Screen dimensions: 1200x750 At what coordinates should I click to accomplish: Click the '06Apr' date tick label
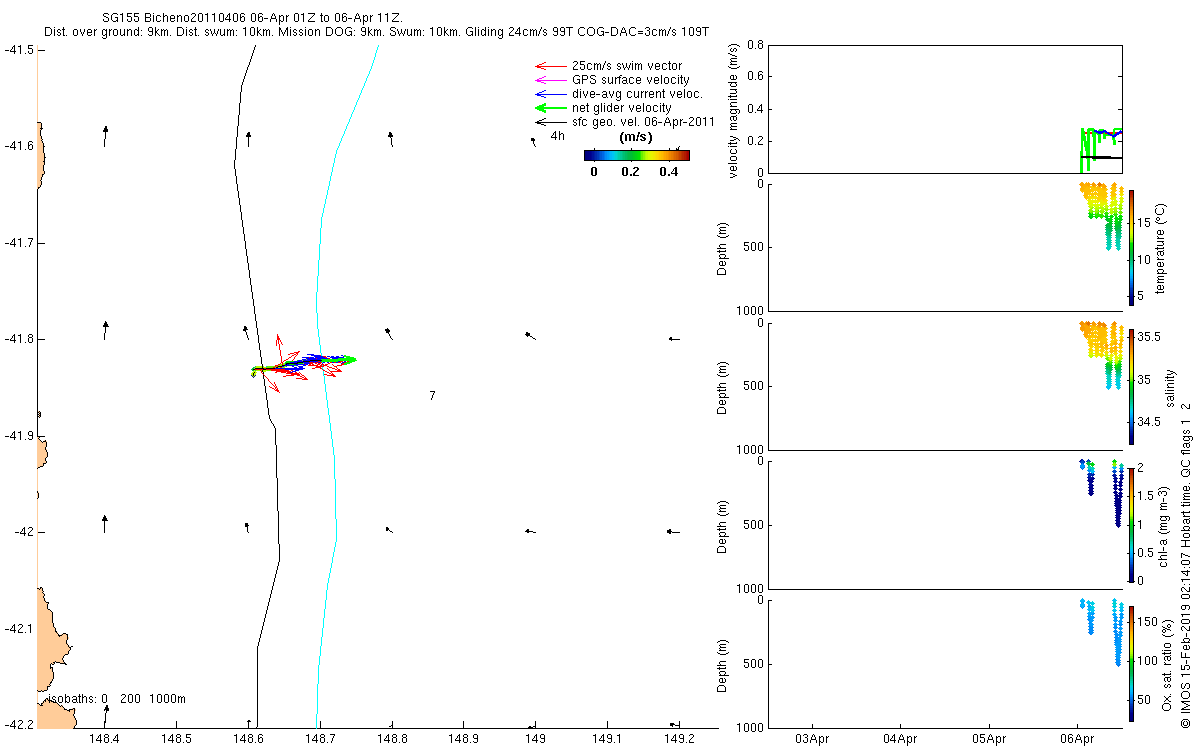(x=1078, y=740)
